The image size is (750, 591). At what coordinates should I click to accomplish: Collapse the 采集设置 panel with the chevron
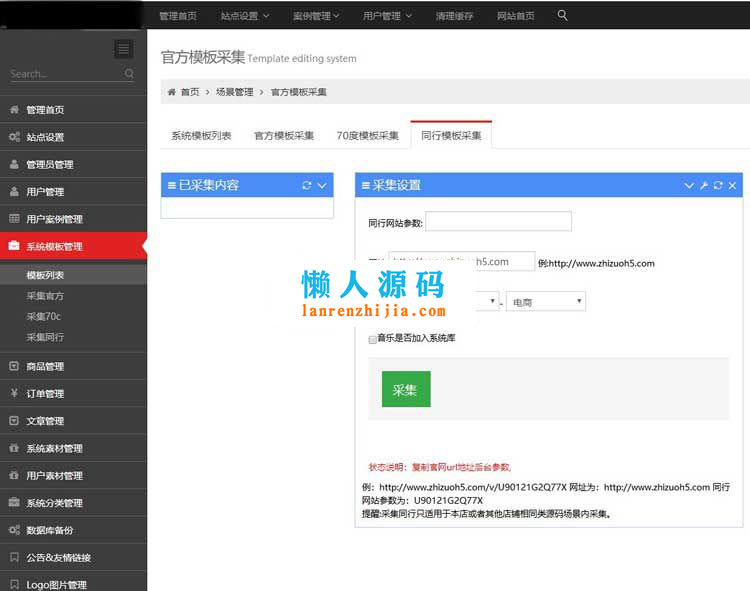(689, 186)
